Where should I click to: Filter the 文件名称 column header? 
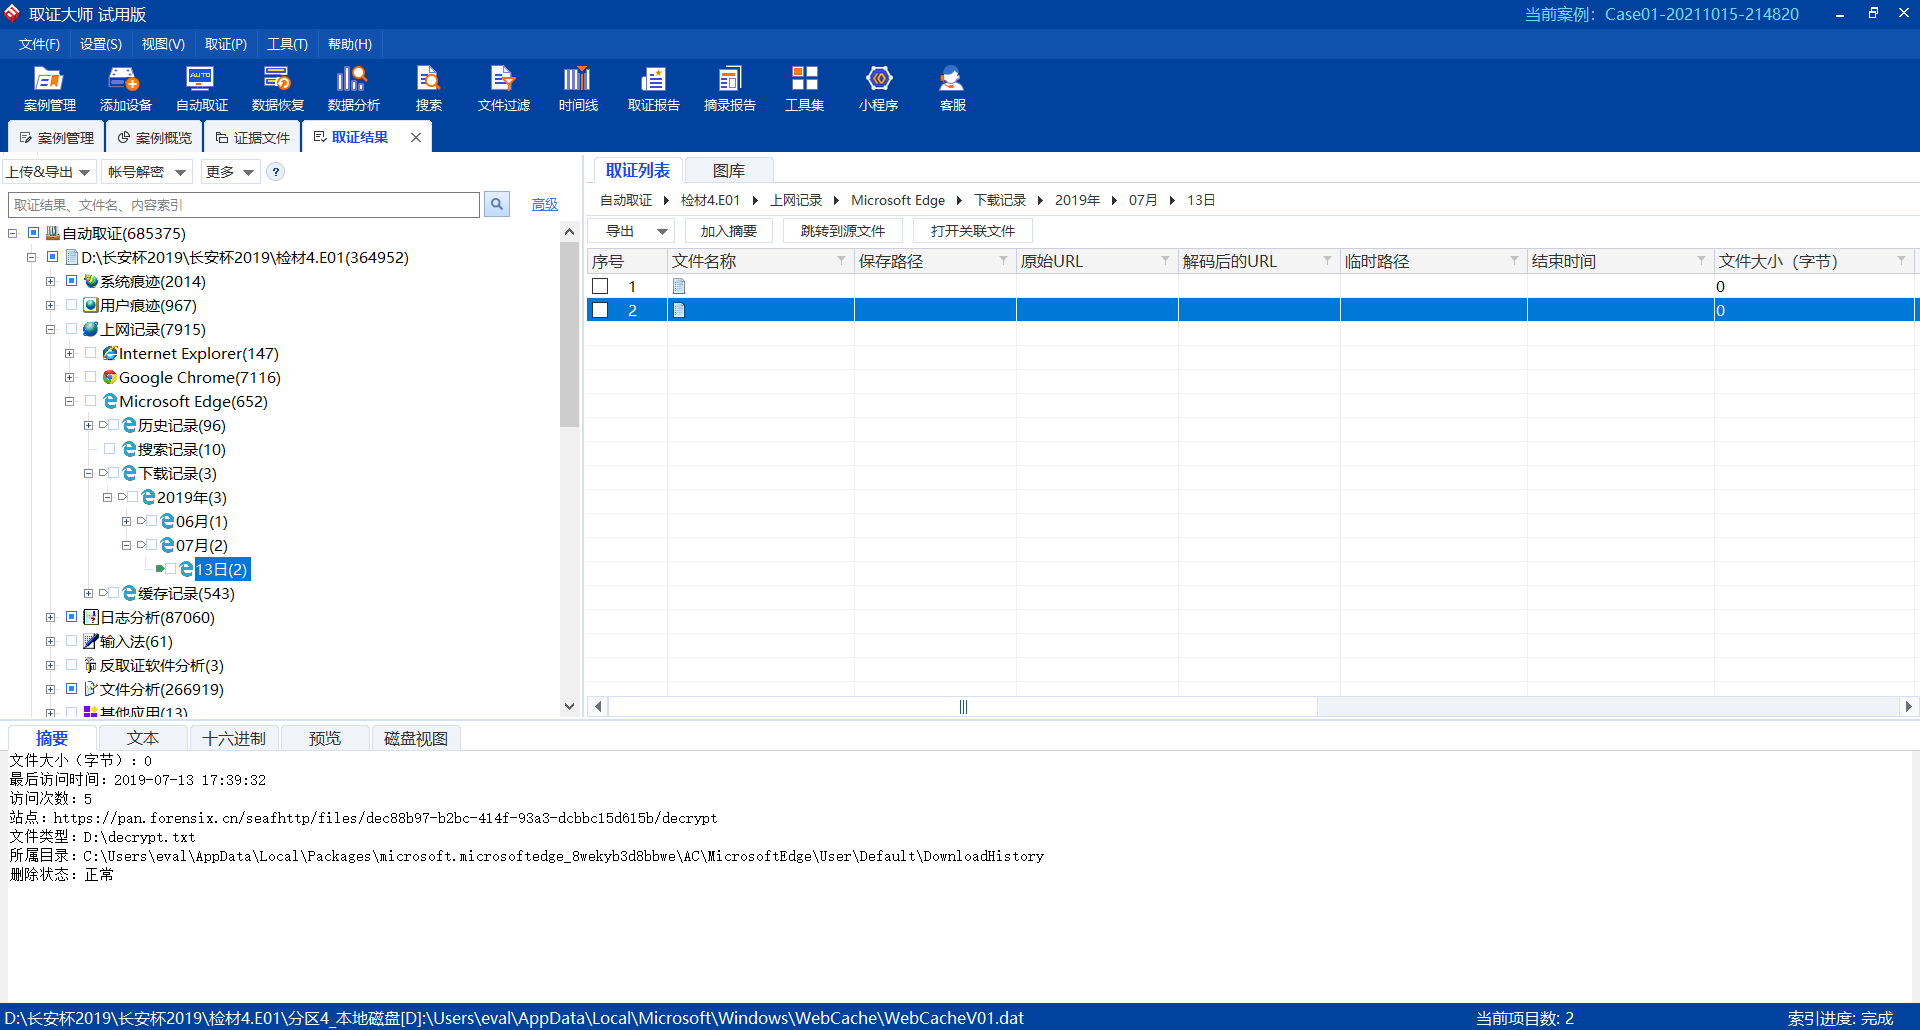coord(841,260)
